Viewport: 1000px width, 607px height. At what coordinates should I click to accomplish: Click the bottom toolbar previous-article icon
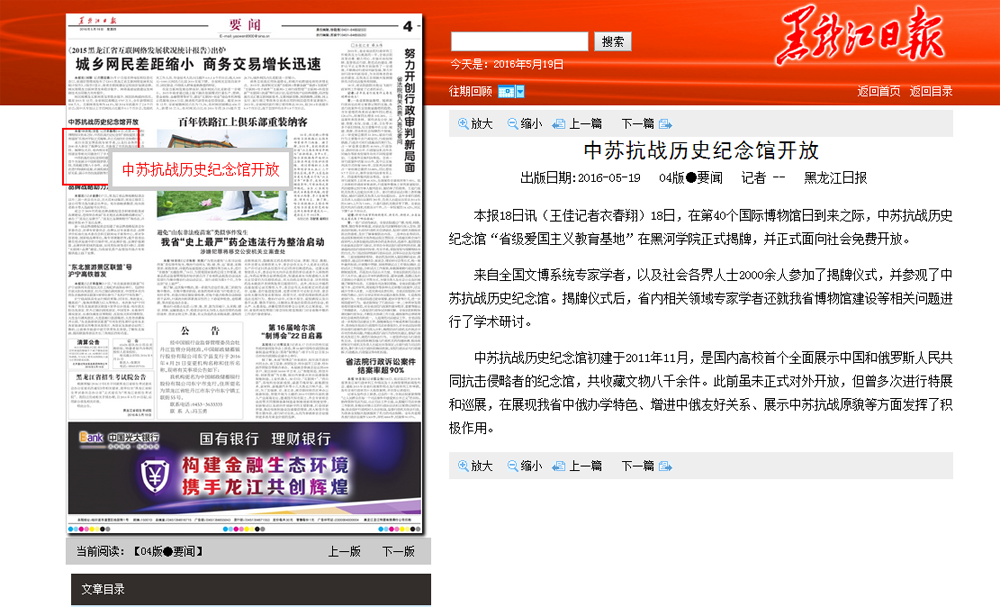tap(559, 466)
